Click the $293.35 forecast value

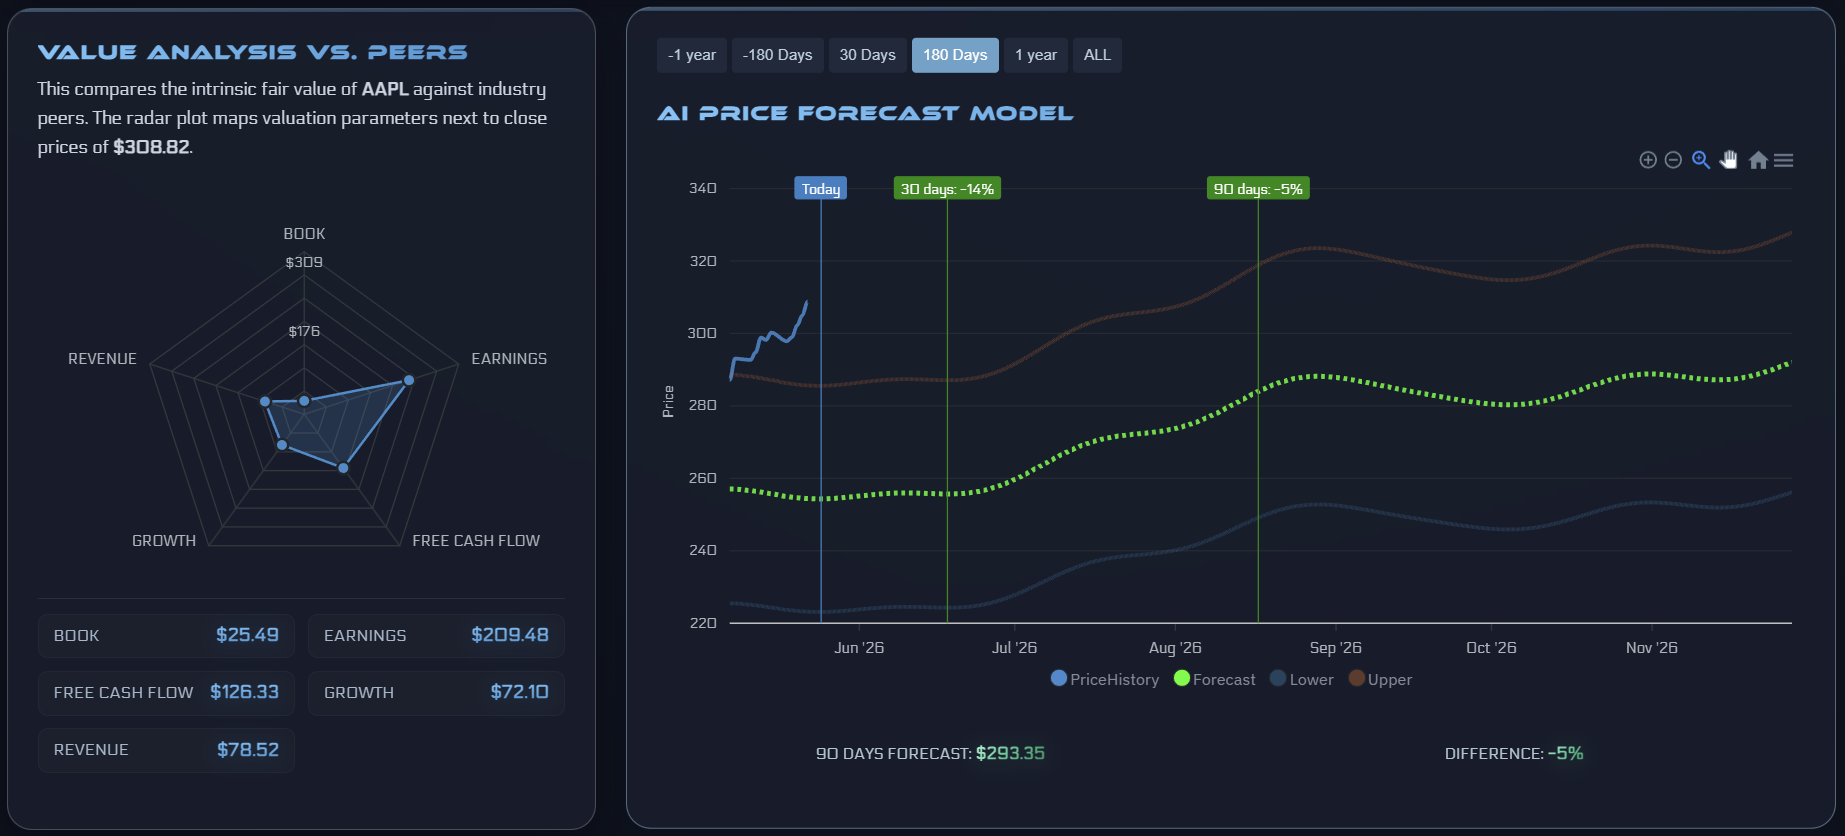pos(1010,753)
